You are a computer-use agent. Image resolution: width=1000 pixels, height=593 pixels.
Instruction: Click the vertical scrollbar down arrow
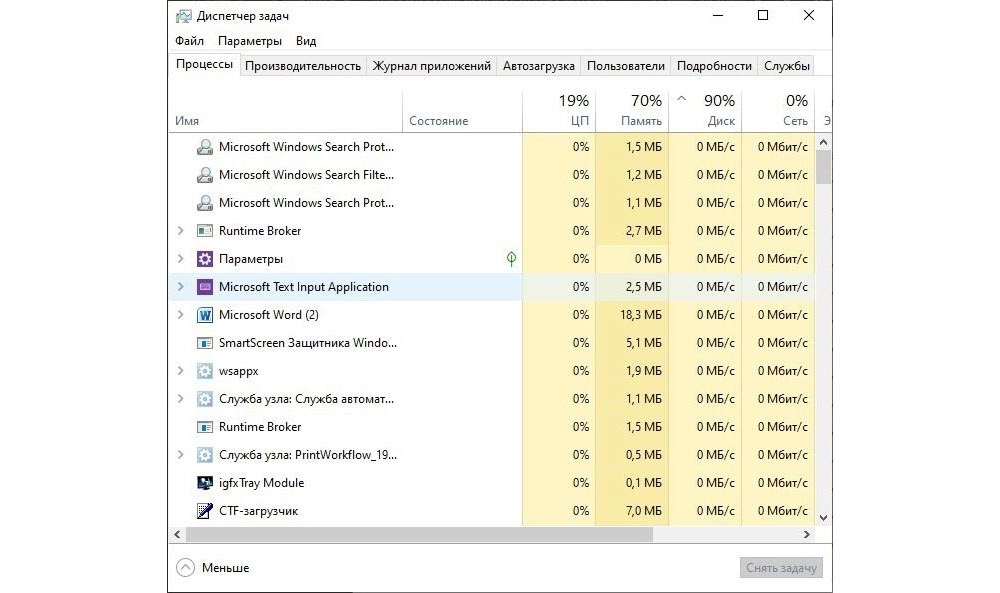(823, 518)
